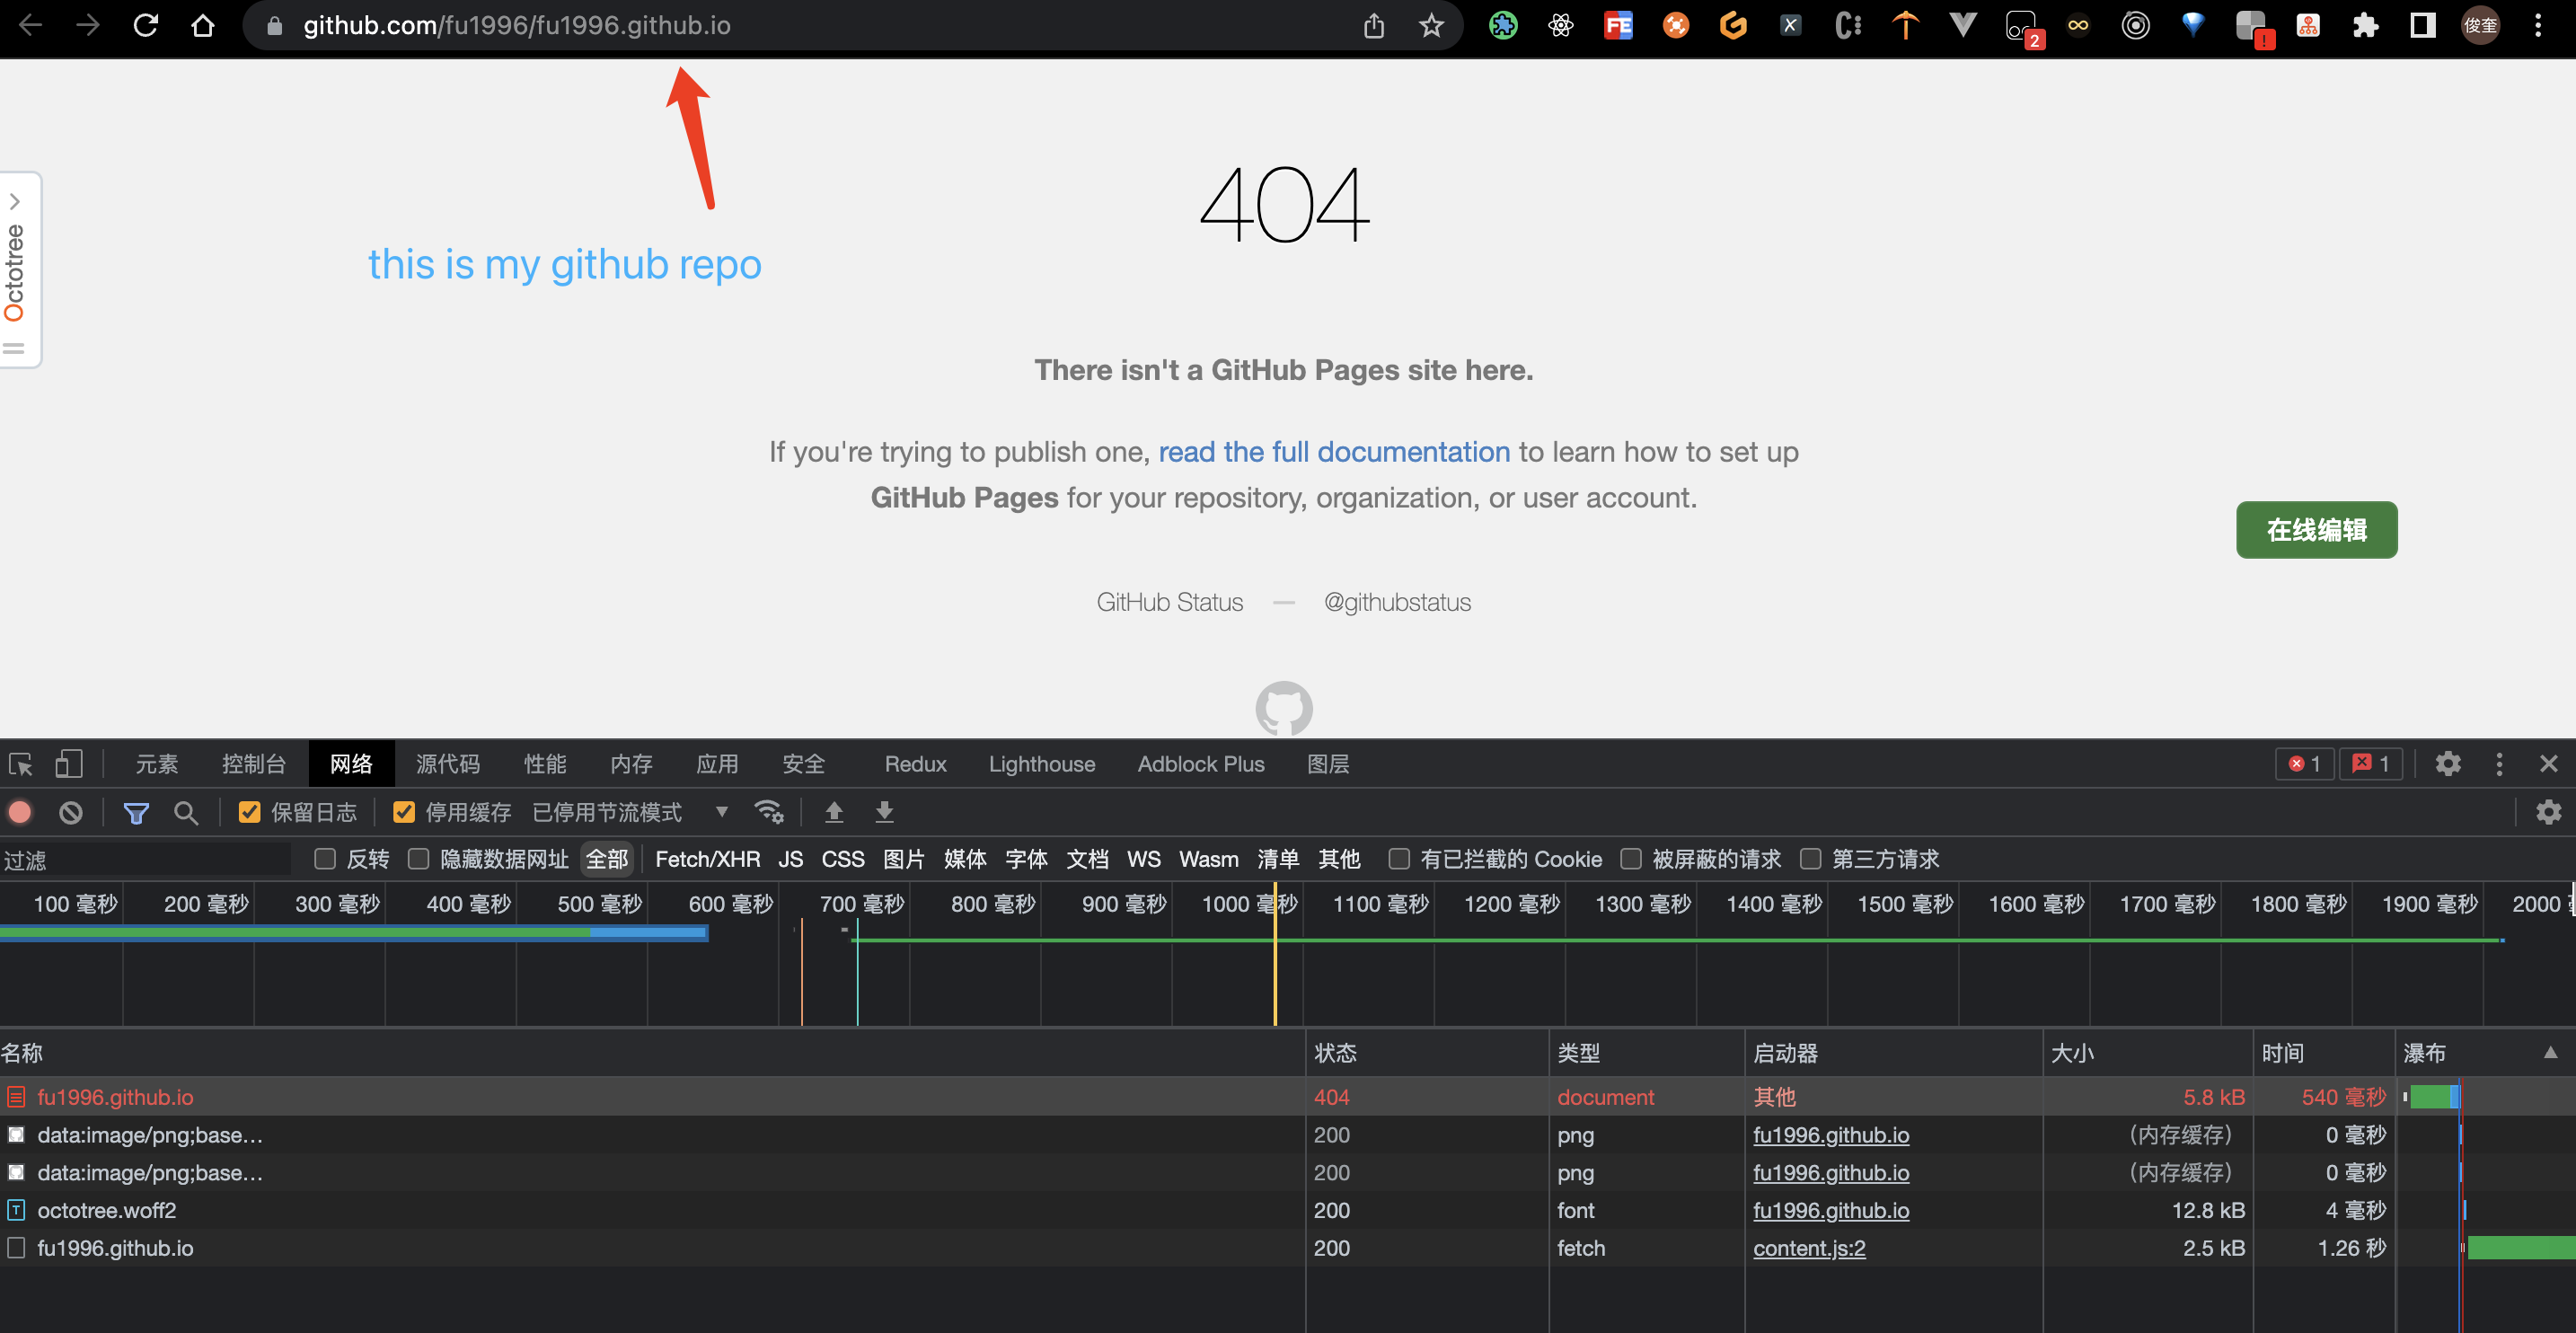Open the network filter funnel icon
The image size is (2576, 1333).
click(x=136, y=812)
